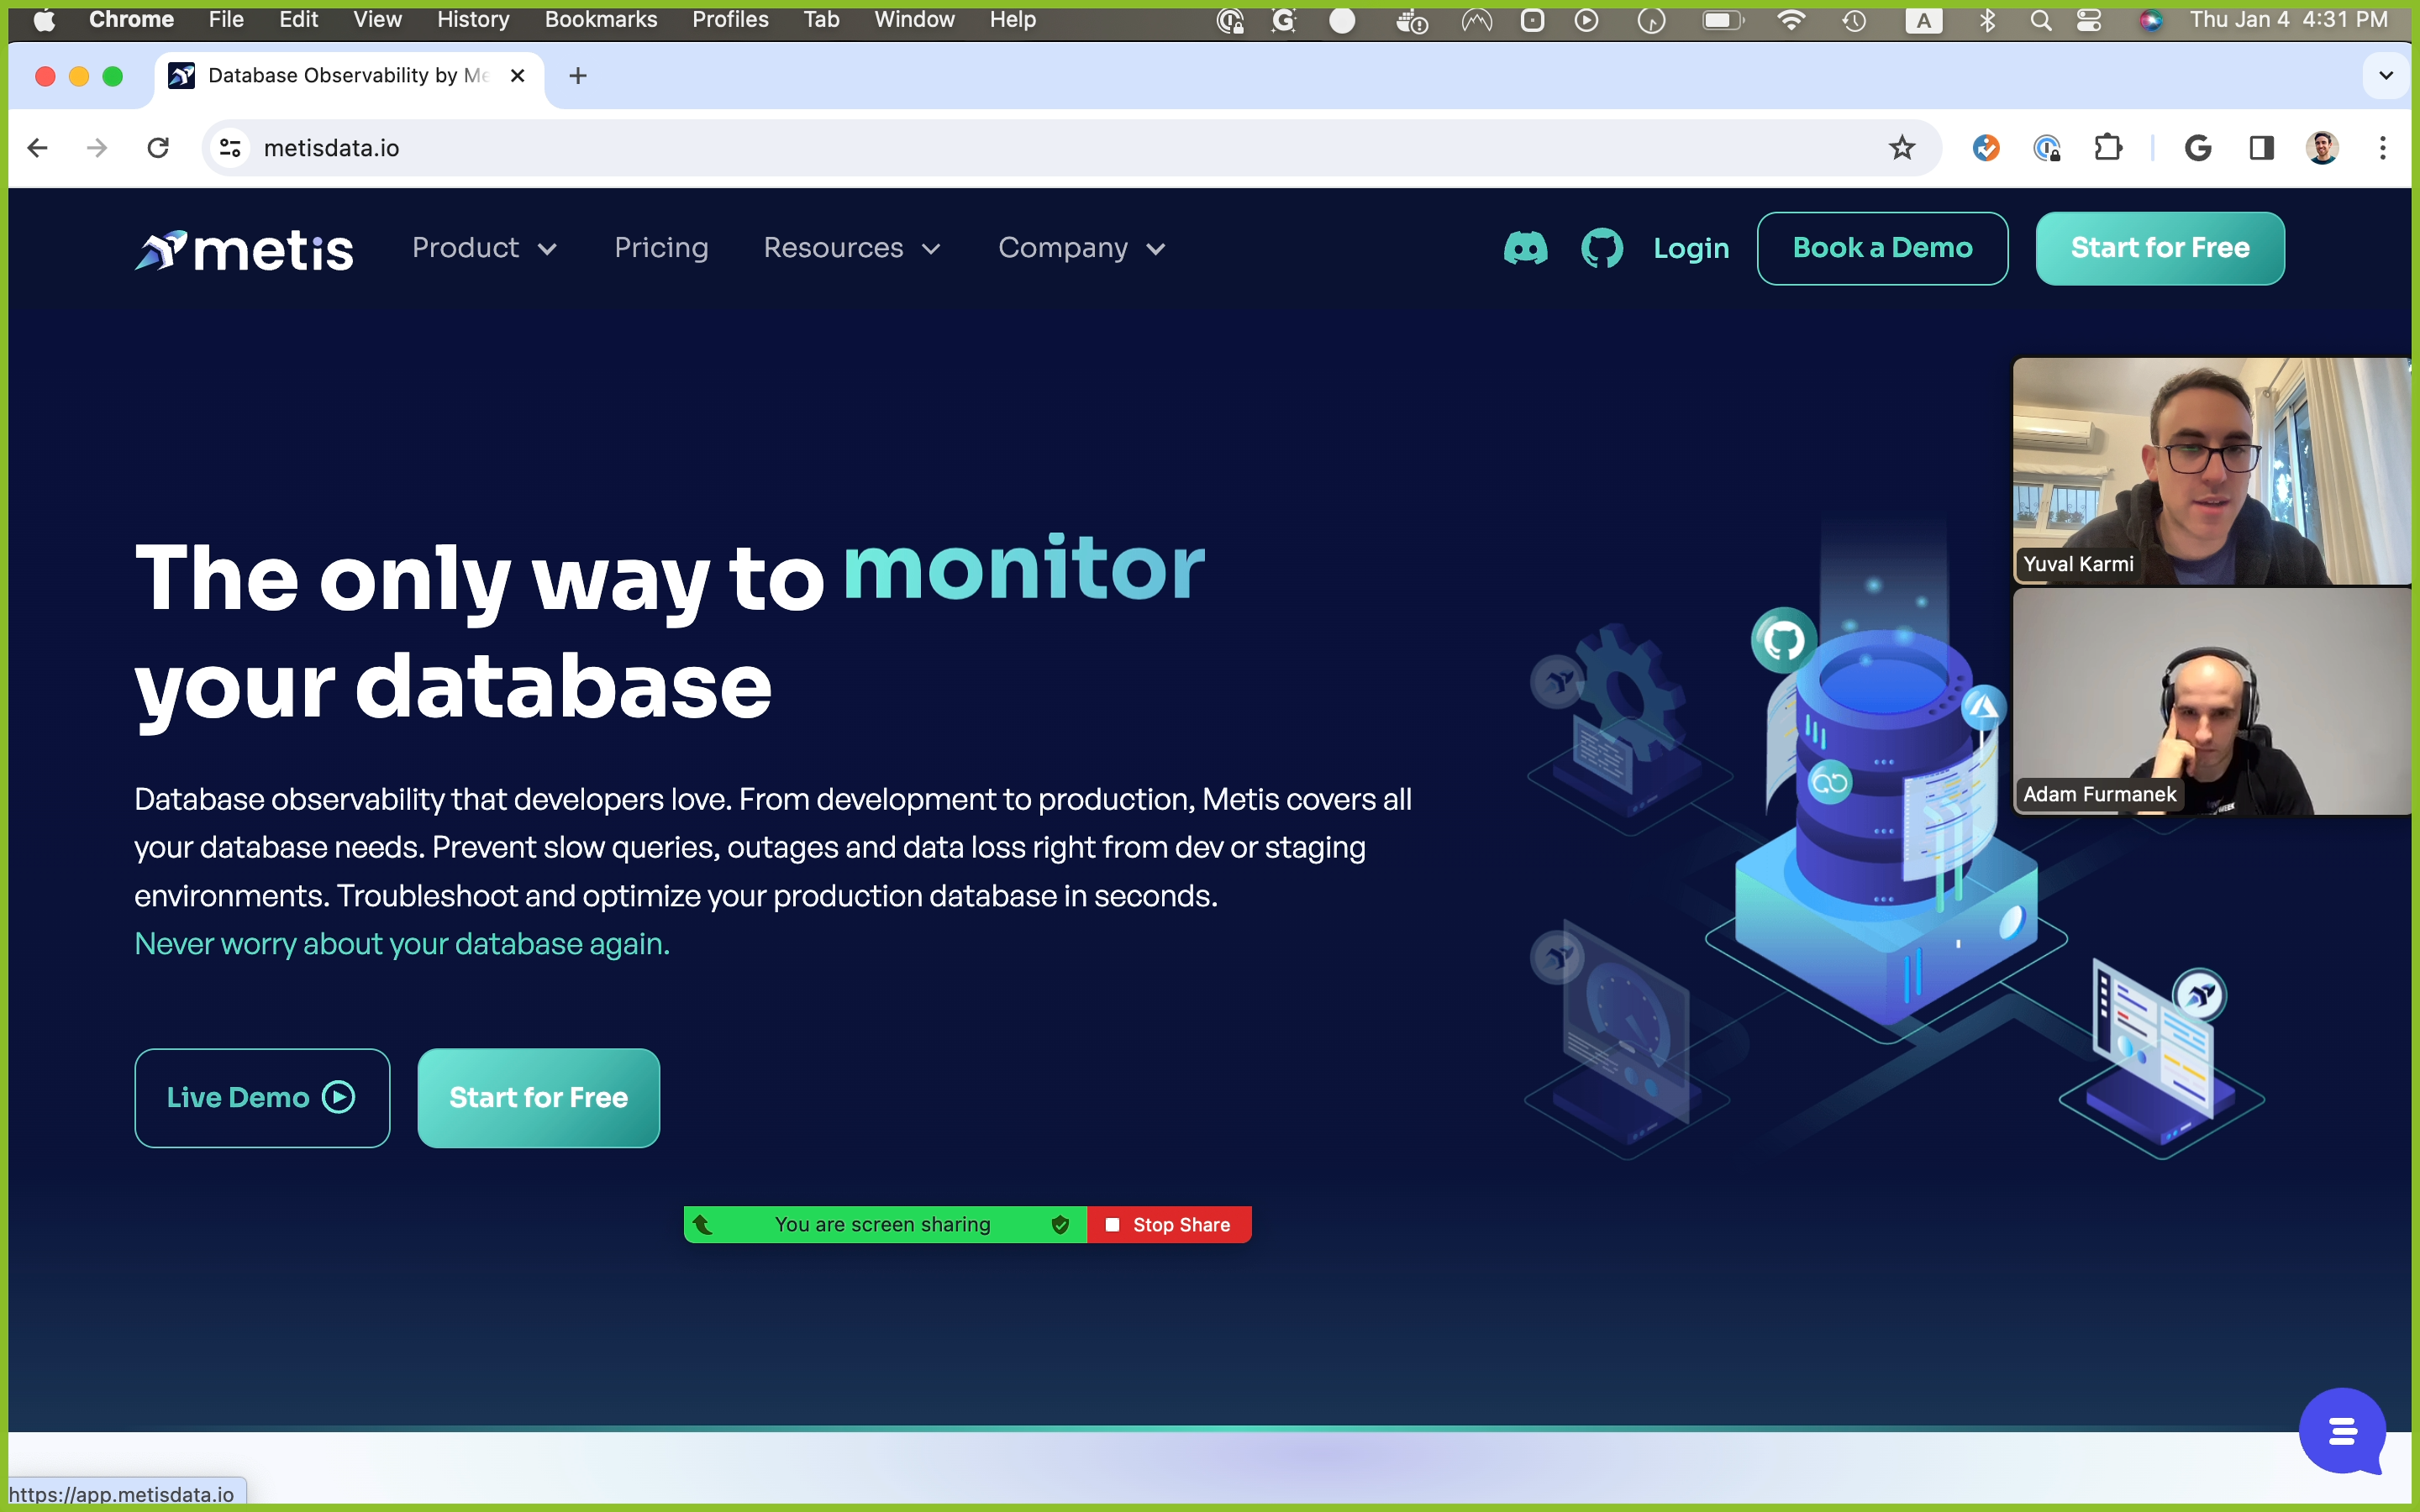Open macOS Control Center icon
The width and height of the screenshot is (2420, 1512).
point(2088,20)
